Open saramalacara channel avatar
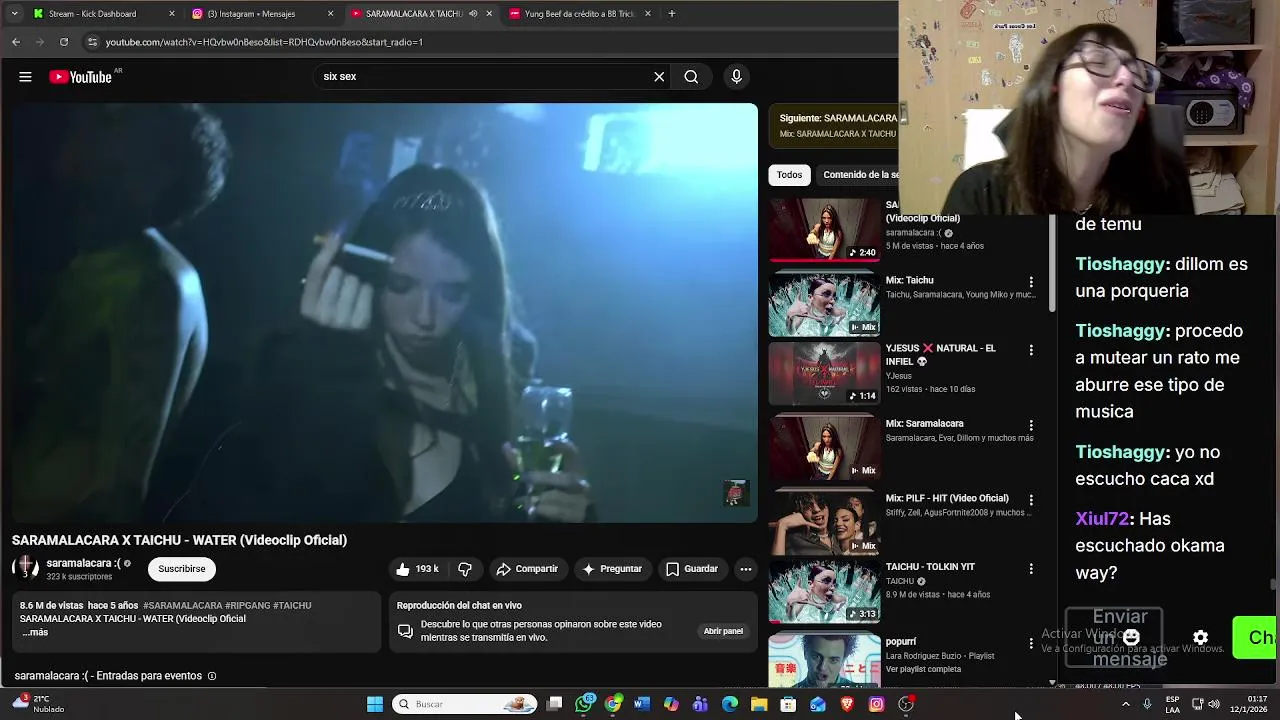The width and height of the screenshot is (1280, 720). tap(25, 569)
